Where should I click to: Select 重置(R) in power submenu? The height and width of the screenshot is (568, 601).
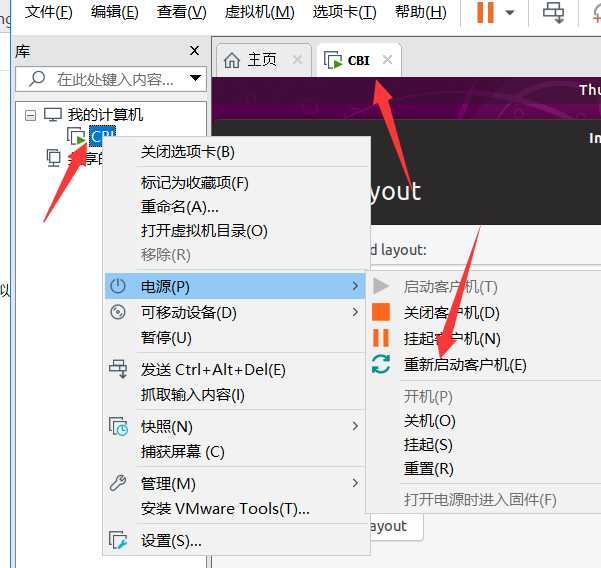click(x=429, y=469)
